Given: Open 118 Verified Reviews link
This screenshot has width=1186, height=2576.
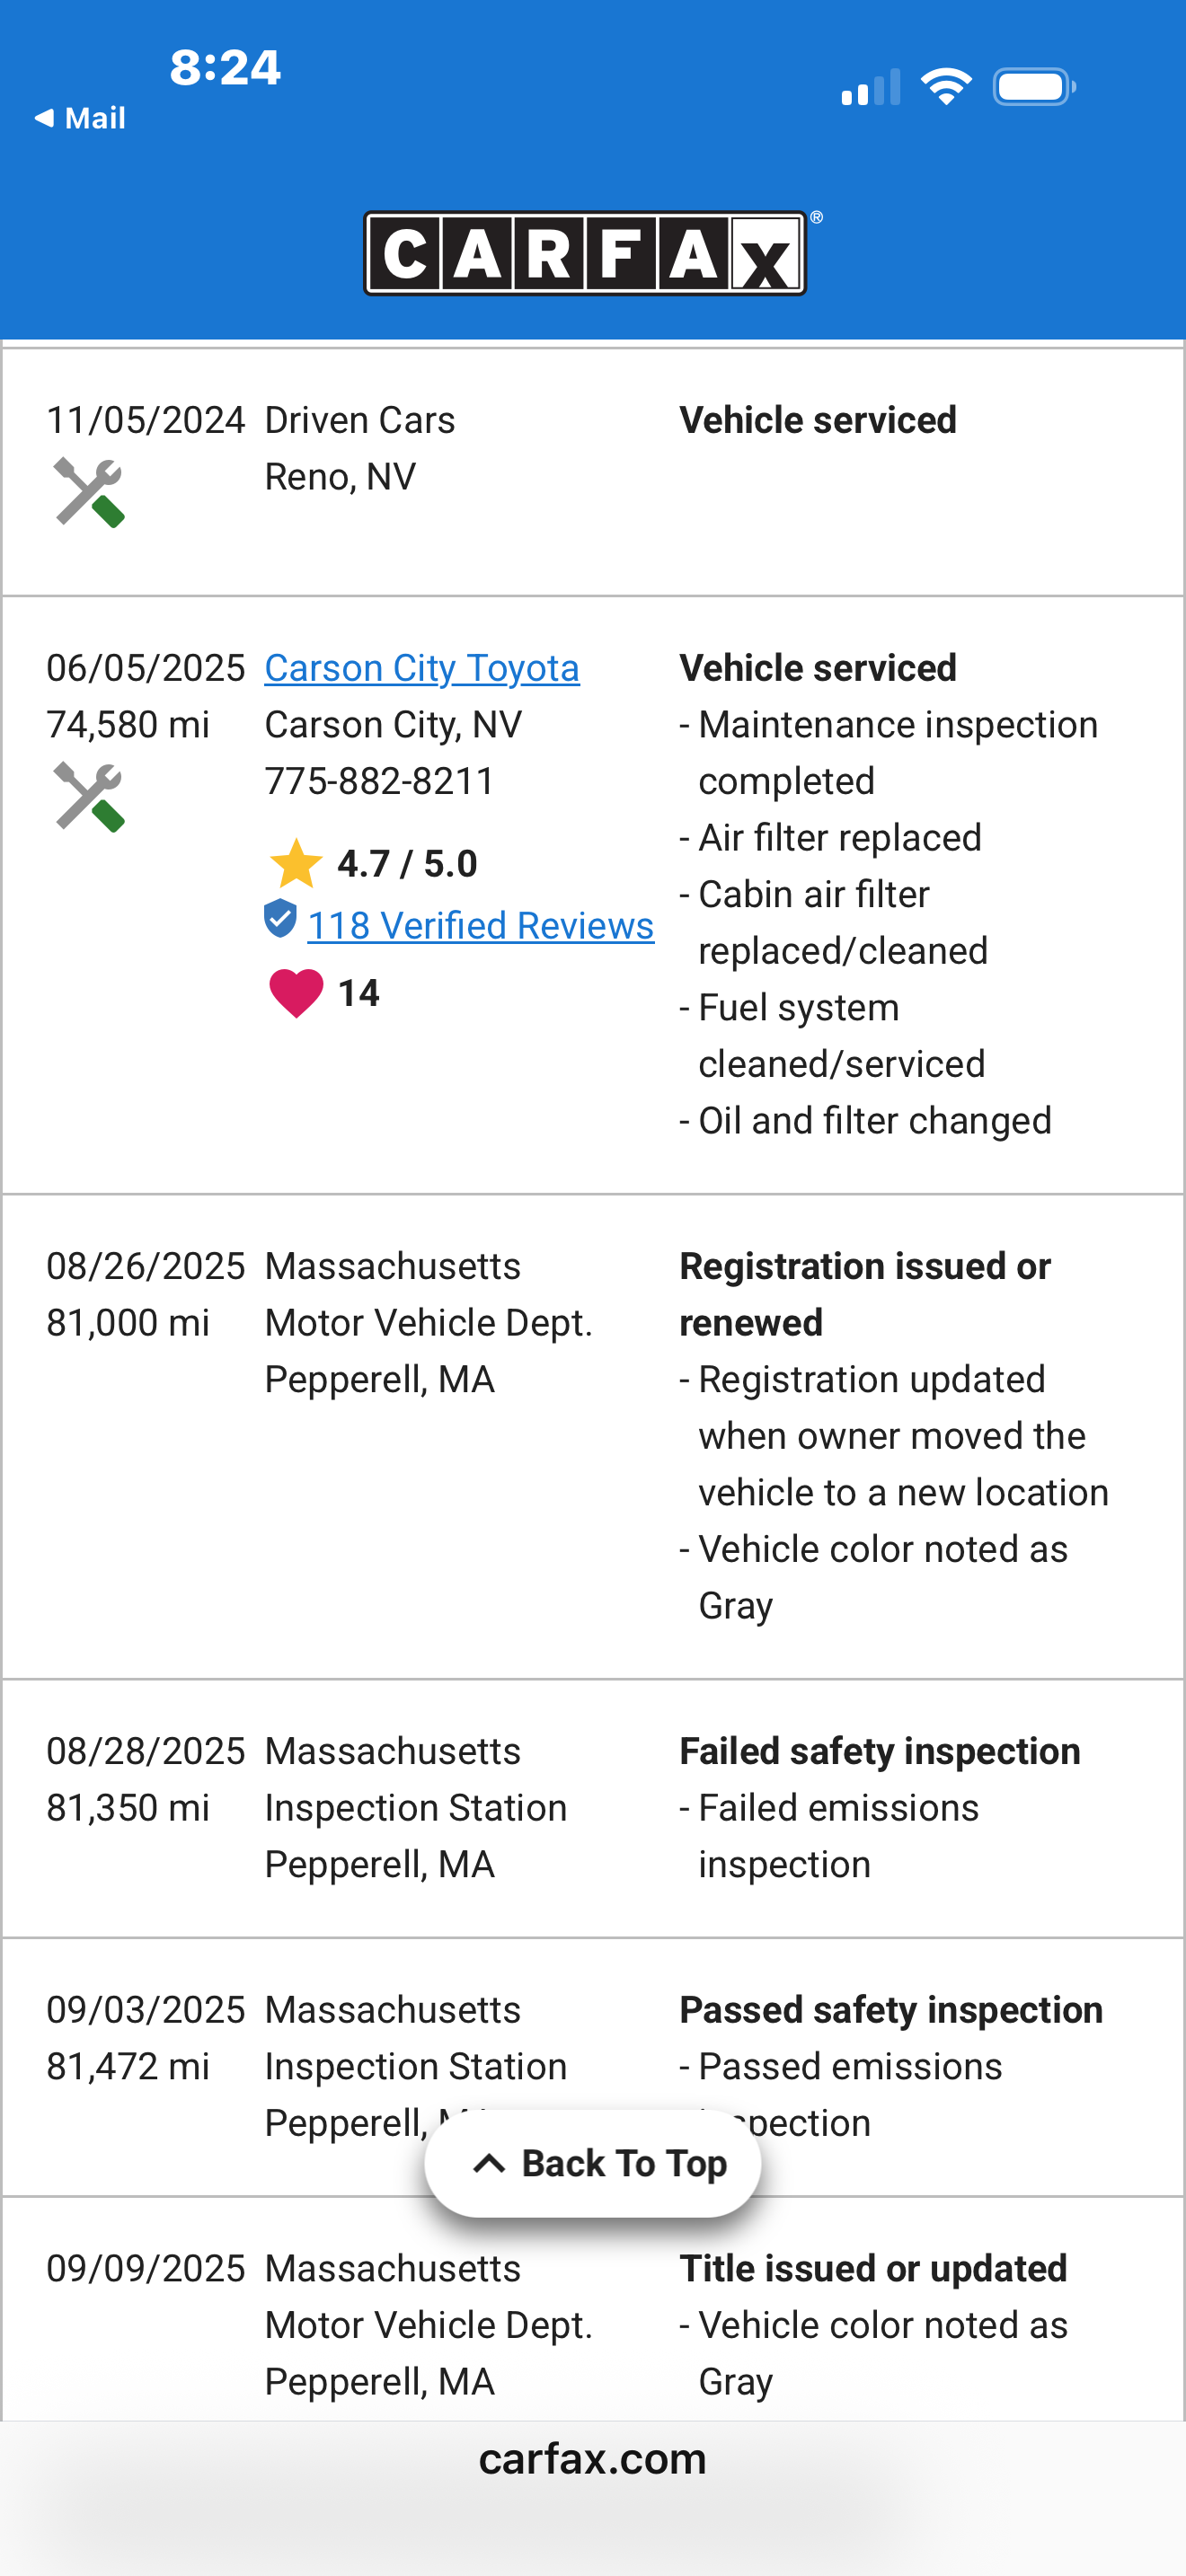Looking at the screenshot, I should pyautogui.click(x=480, y=926).
